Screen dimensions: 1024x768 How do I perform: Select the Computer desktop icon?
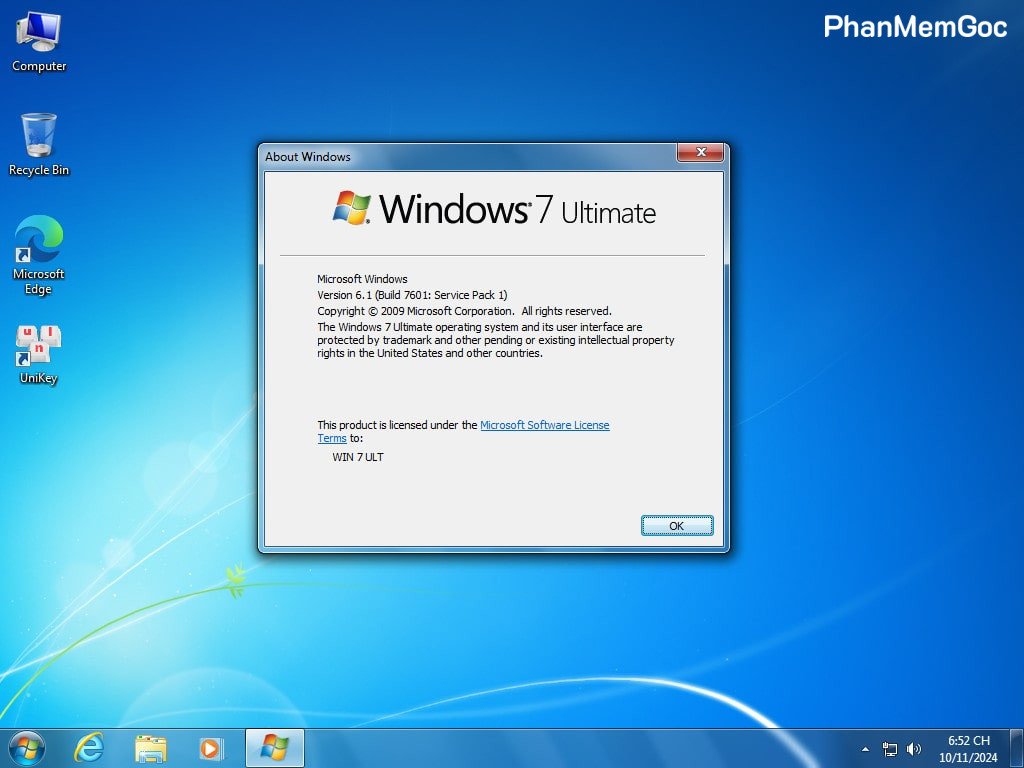tap(38, 40)
